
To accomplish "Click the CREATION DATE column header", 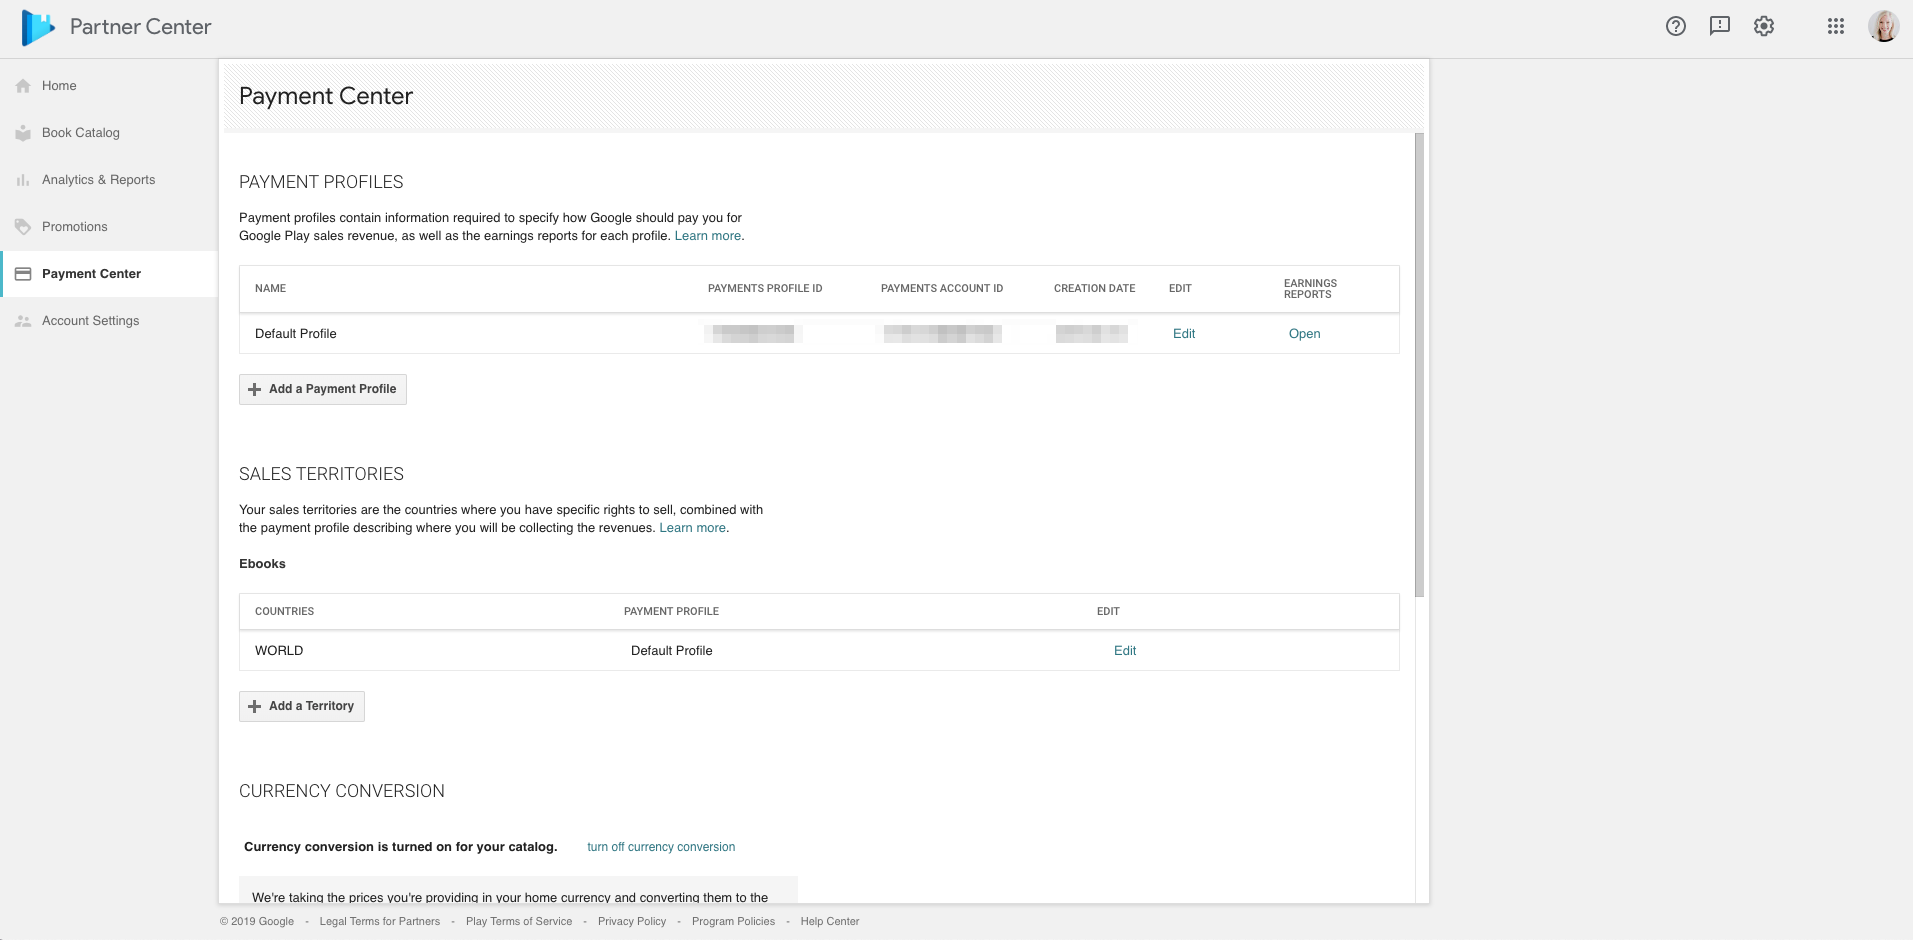I will click(1095, 289).
